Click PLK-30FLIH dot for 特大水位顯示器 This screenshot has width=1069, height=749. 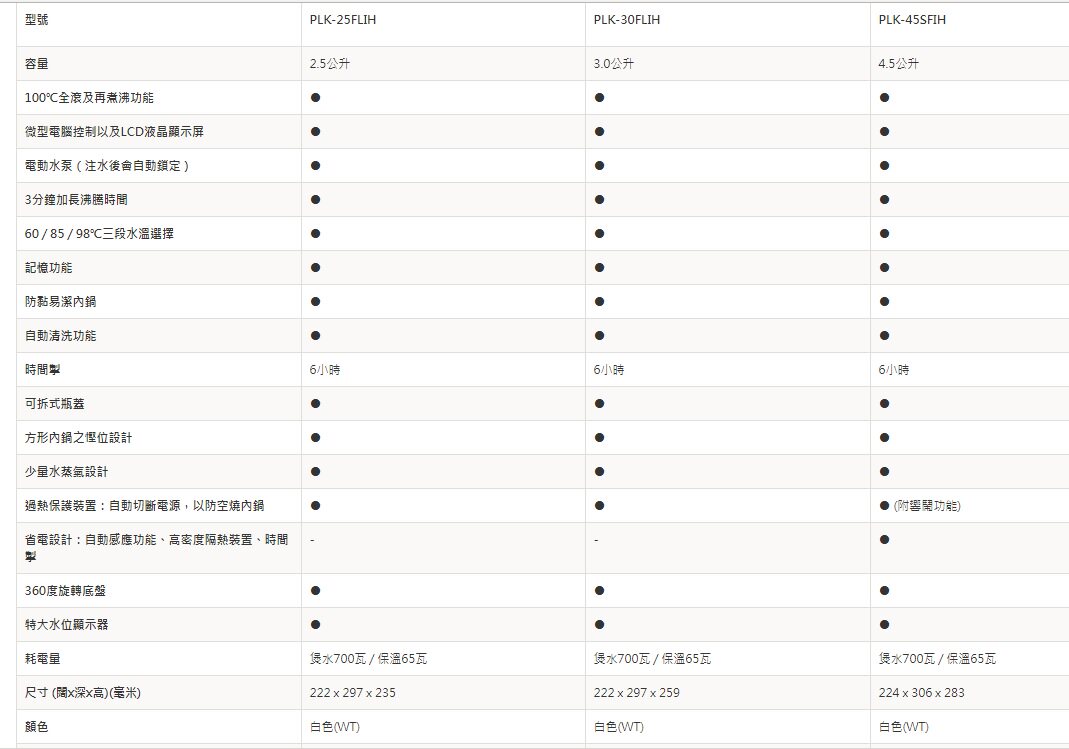[599, 625]
